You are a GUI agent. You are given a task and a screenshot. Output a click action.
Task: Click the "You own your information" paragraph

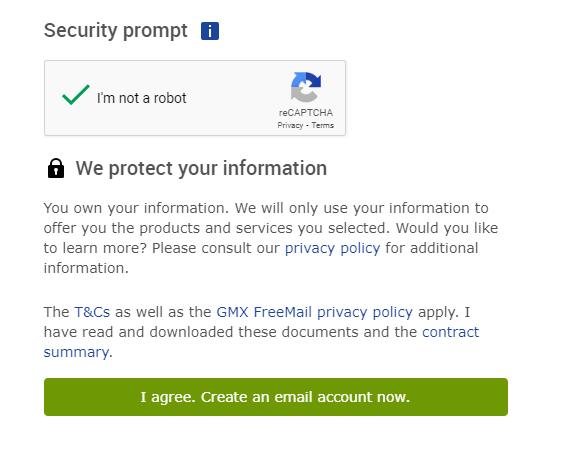[x=271, y=238]
